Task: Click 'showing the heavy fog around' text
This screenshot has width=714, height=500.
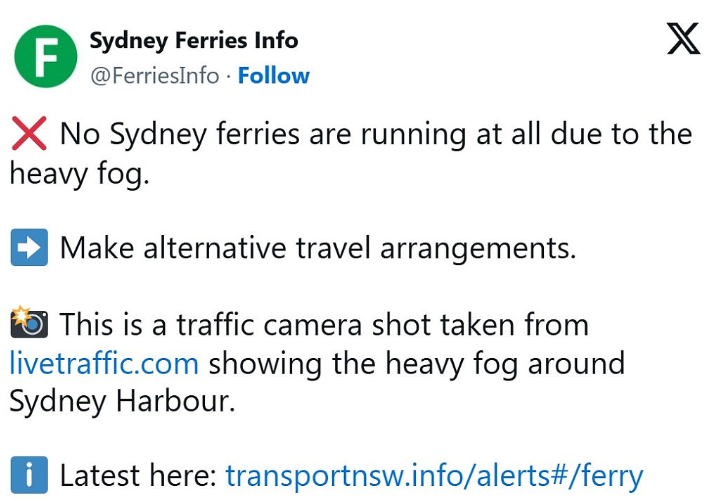Action: pyautogui.click(x=417, y=363)
